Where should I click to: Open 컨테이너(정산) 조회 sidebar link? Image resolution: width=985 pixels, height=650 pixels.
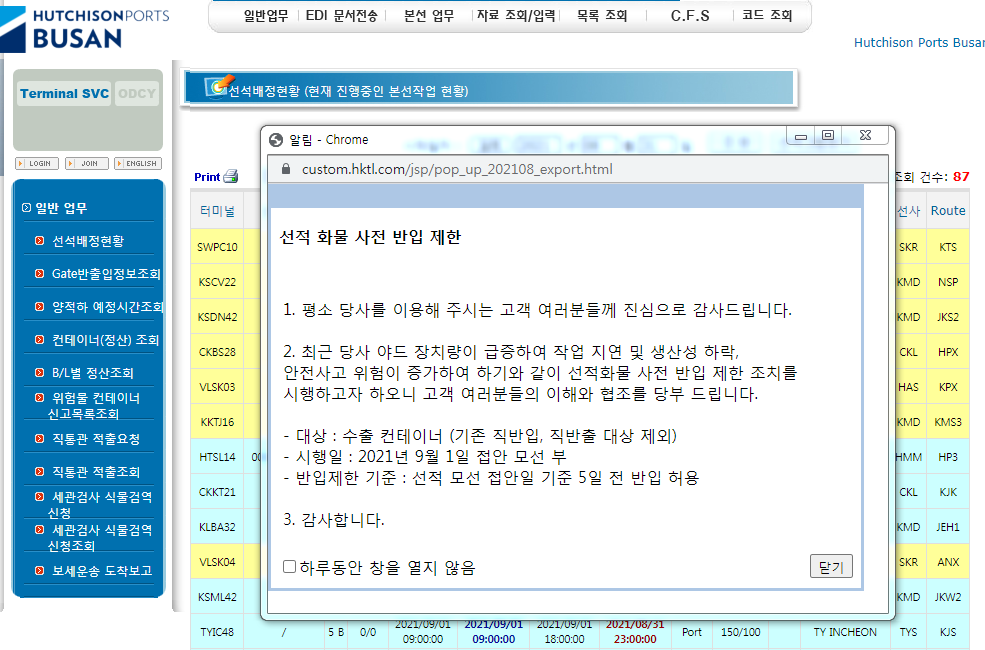(x=106, y=339)
